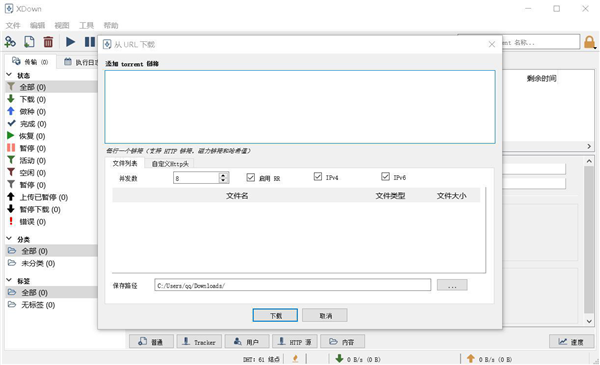Image resolution: width=600 pixels, height=365 pixels.
Task: Click the 文件大小 column header
Action: 452,196
